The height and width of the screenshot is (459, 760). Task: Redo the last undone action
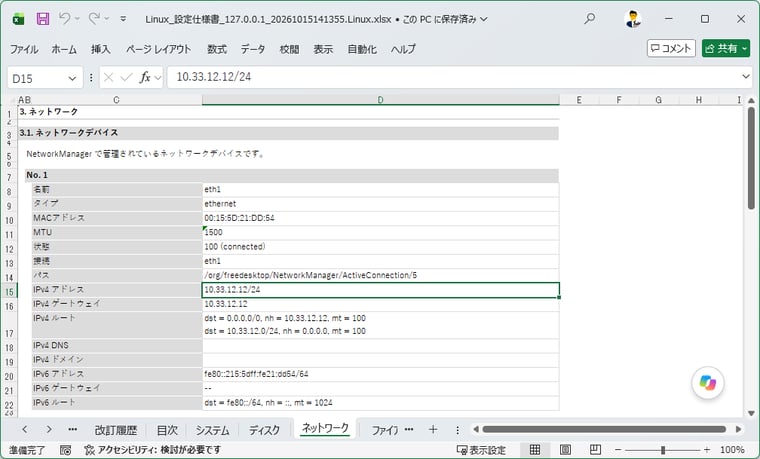(x=94, y=19)
